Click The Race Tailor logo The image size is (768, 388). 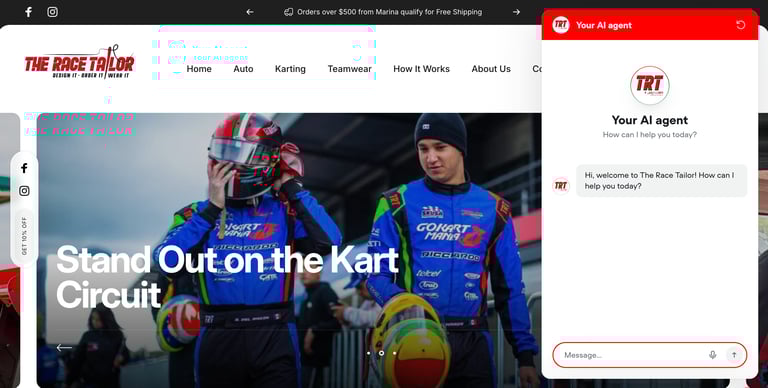pos(79,63)
